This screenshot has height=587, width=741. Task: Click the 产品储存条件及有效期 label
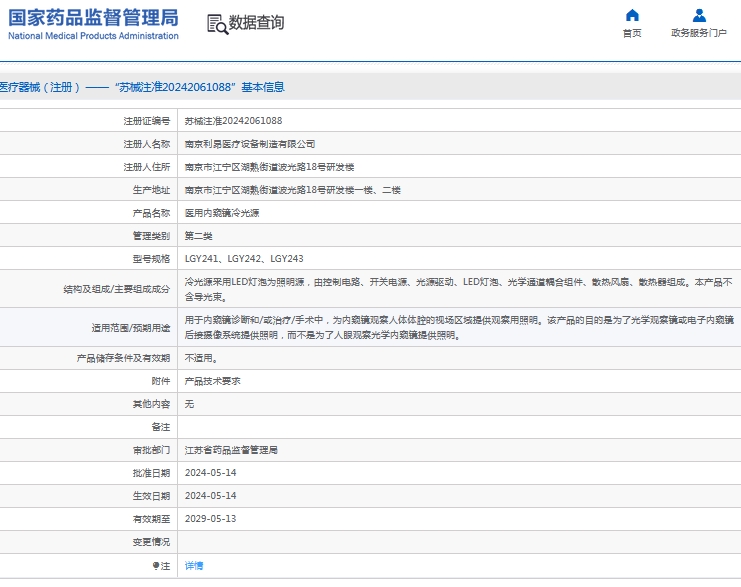(x=123, y=358)
